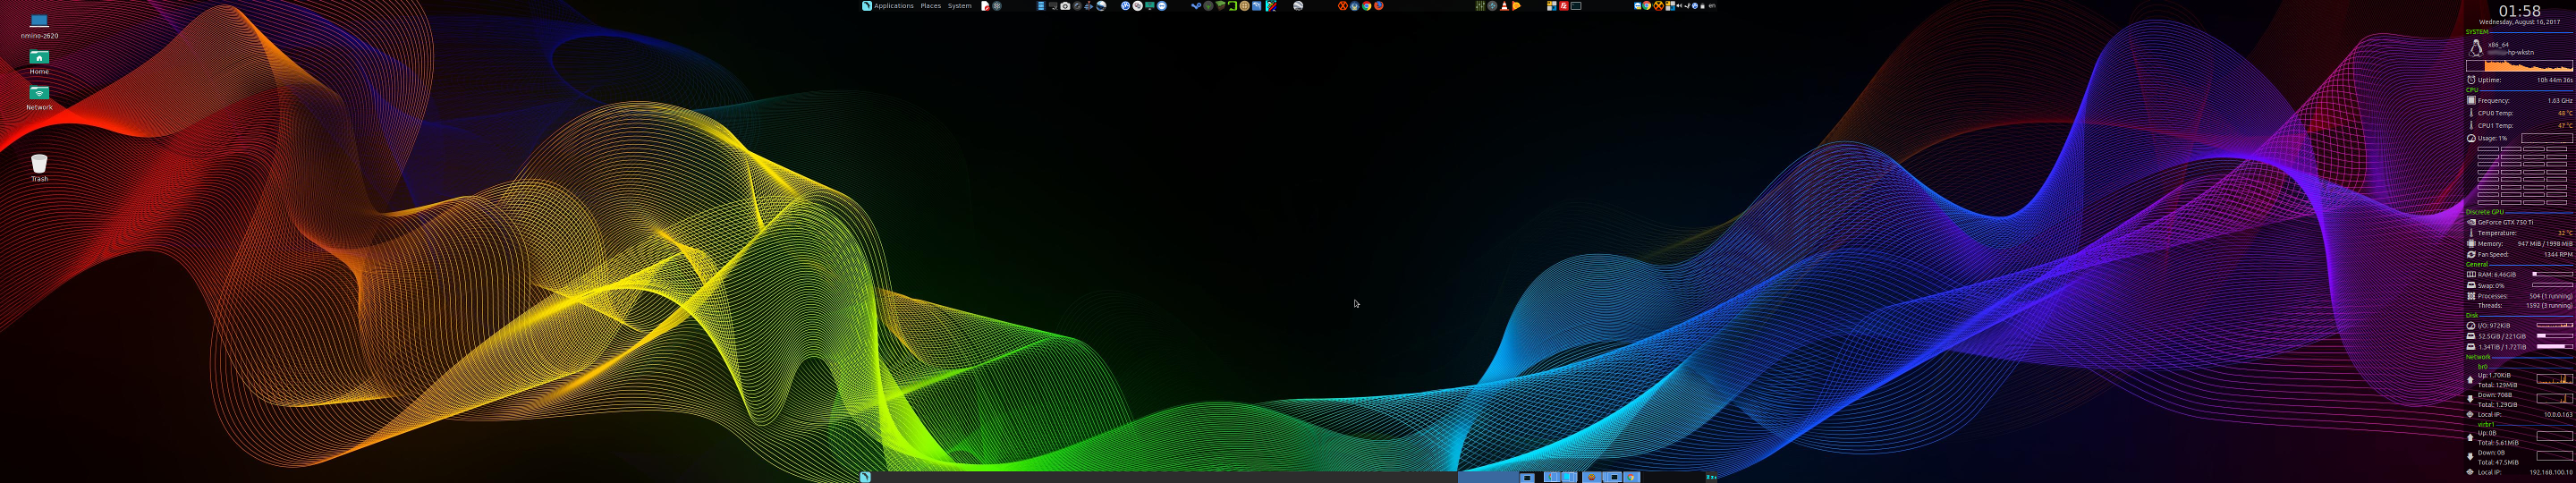Open the Applications menu
This screenshot has width=2576, height=483.
894,6
